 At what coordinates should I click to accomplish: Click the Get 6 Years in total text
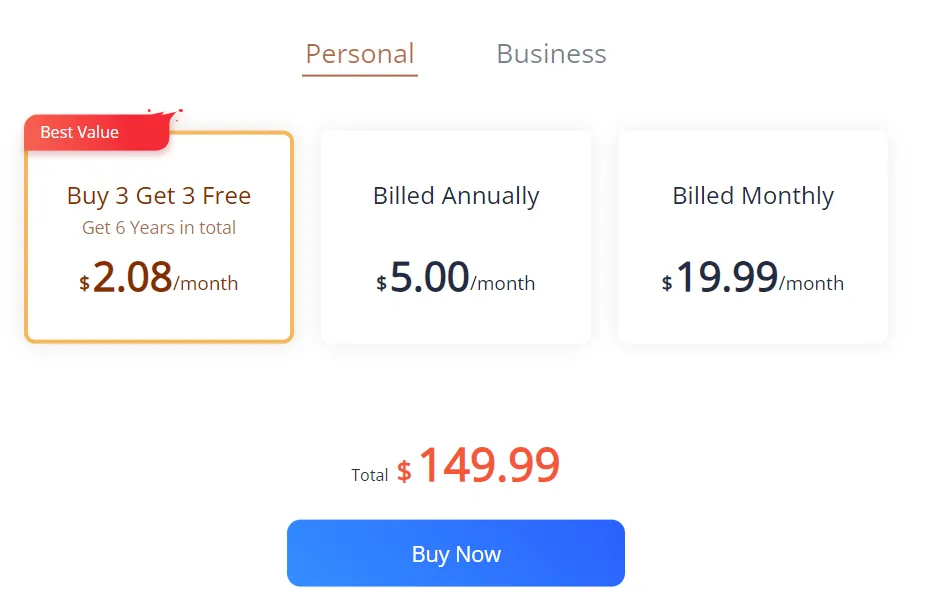[158, 228]
